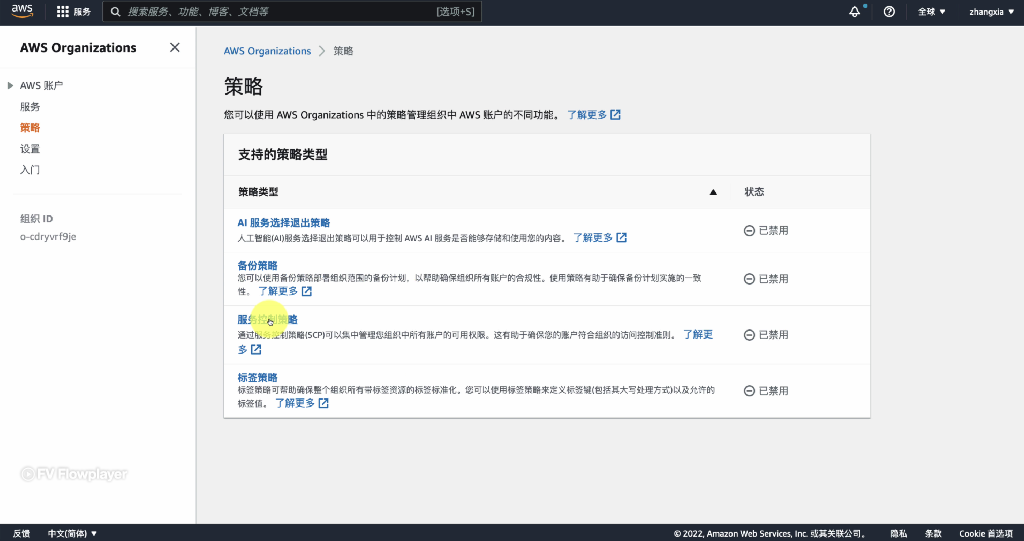Open 标签策略 policy link
Image resolution: width=1024 pixels, height=541 pixels.
point(257,377)
